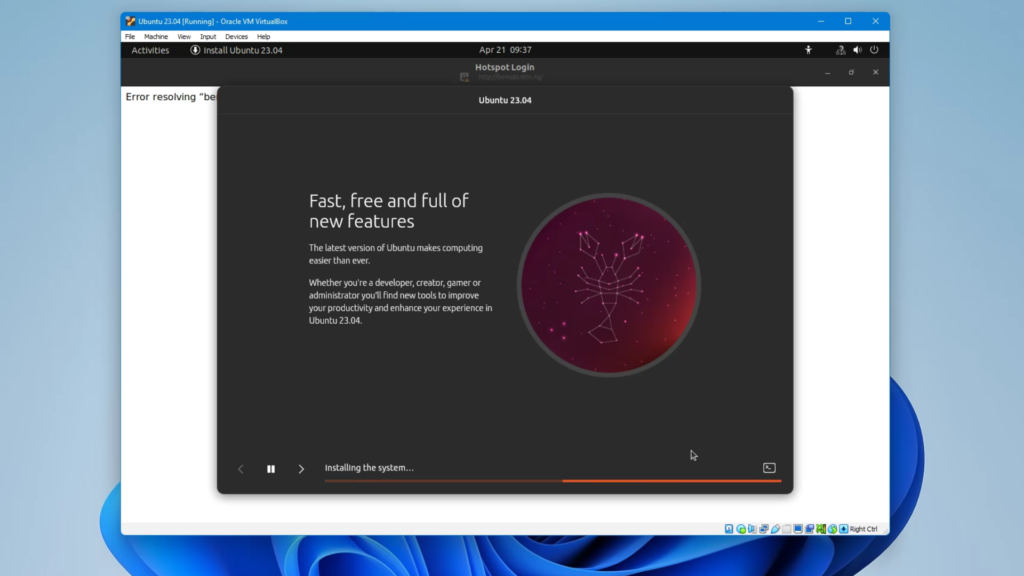
Task: Click the Install Ubuntu 23.04 app menu
Action: [x=236, y=50]
